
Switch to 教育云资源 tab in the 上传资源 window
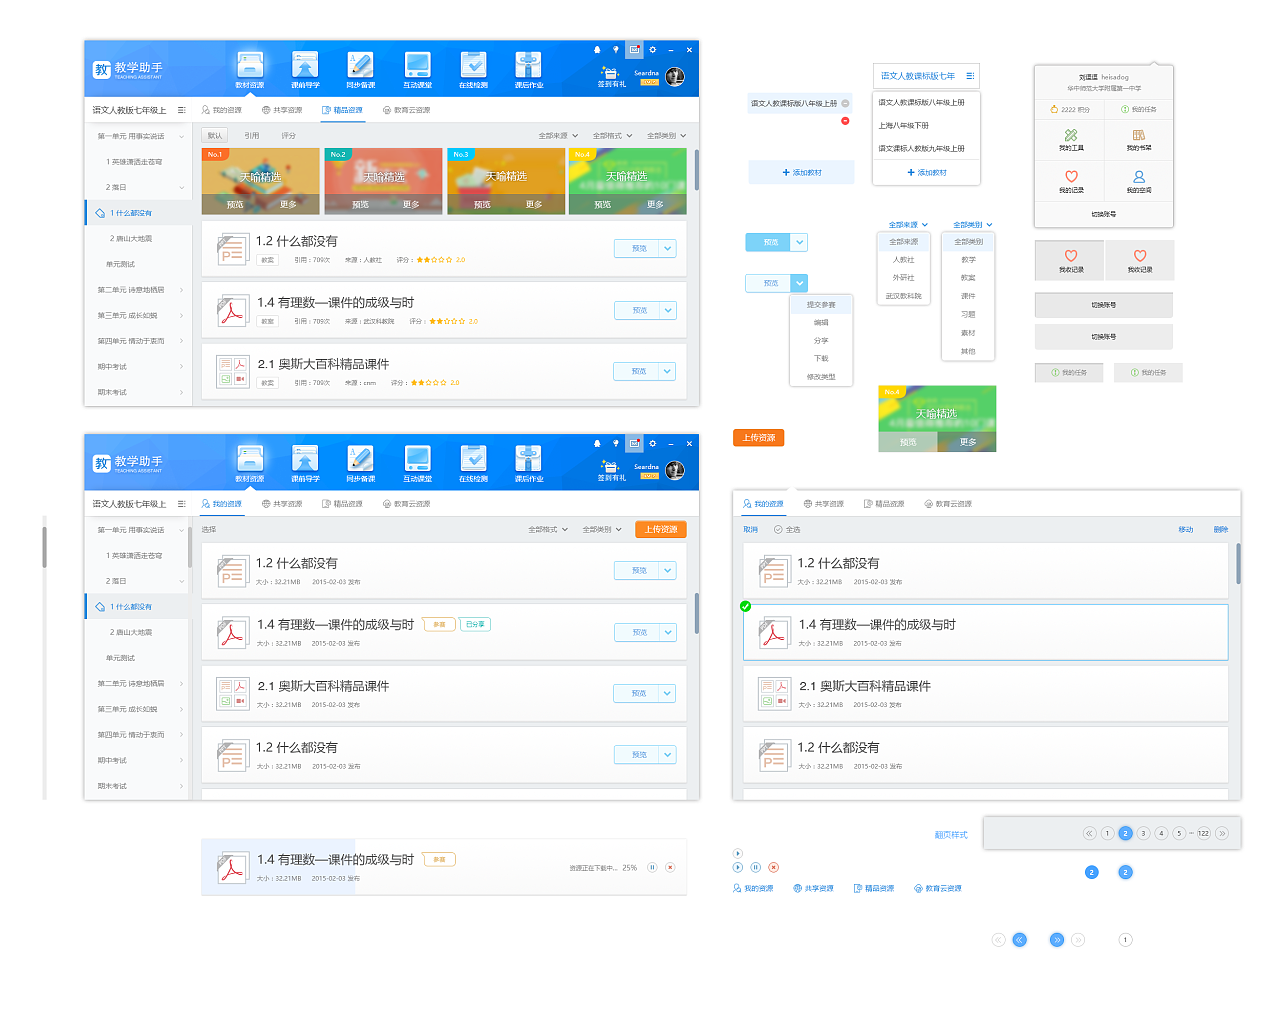pyautogui.click(x=406, y=504)
